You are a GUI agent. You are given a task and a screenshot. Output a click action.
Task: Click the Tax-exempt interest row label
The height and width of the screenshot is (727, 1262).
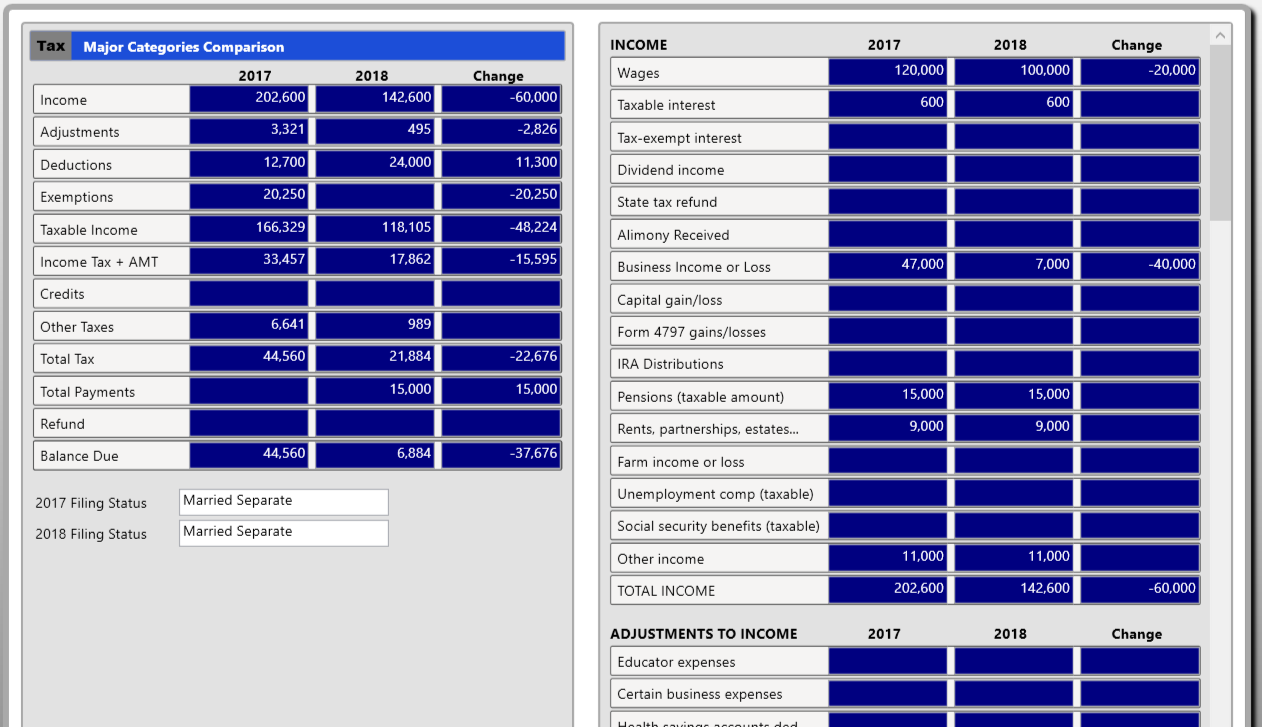(x=679, y=138)
